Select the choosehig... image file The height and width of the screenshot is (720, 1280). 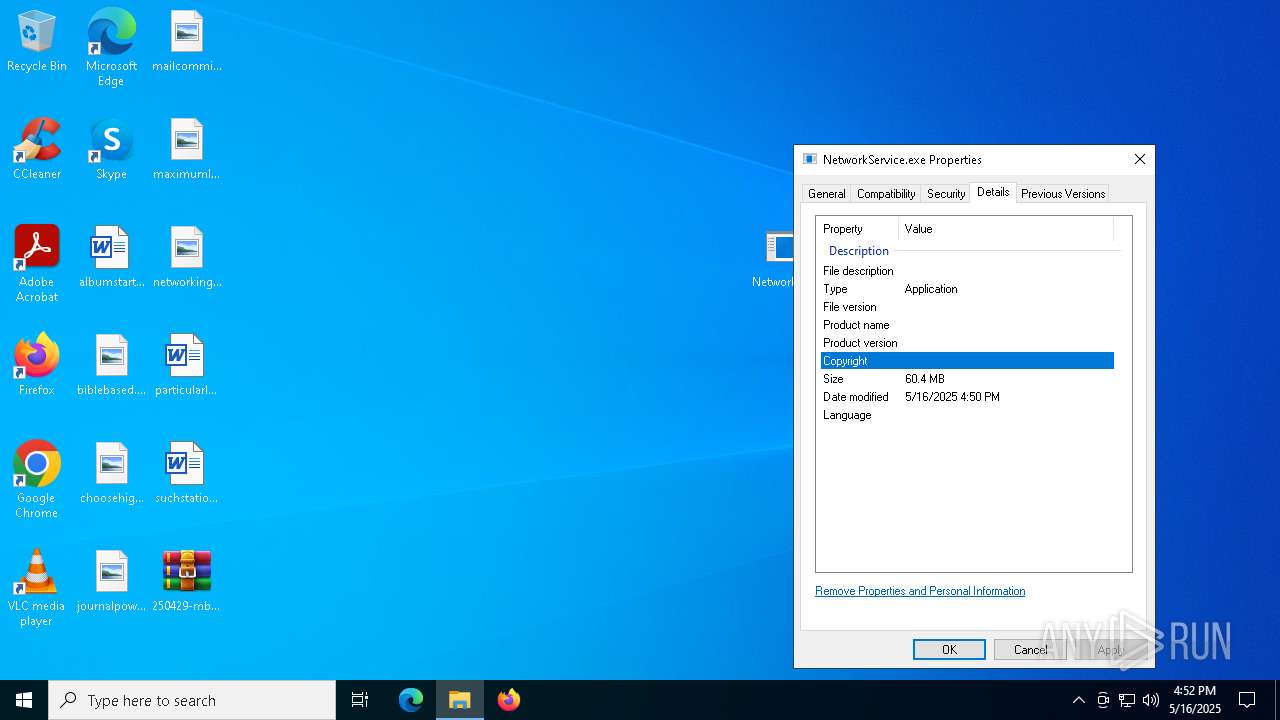(111, 474)
